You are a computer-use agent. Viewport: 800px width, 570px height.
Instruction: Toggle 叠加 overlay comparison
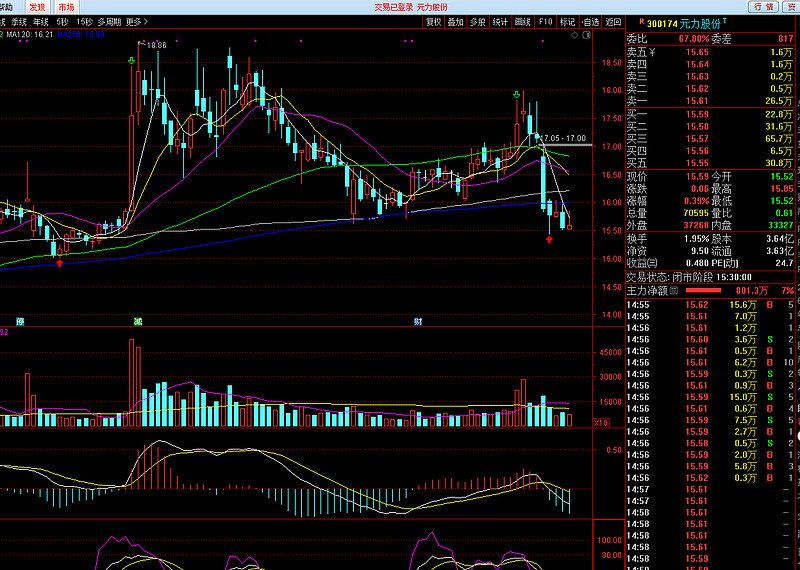455,21
